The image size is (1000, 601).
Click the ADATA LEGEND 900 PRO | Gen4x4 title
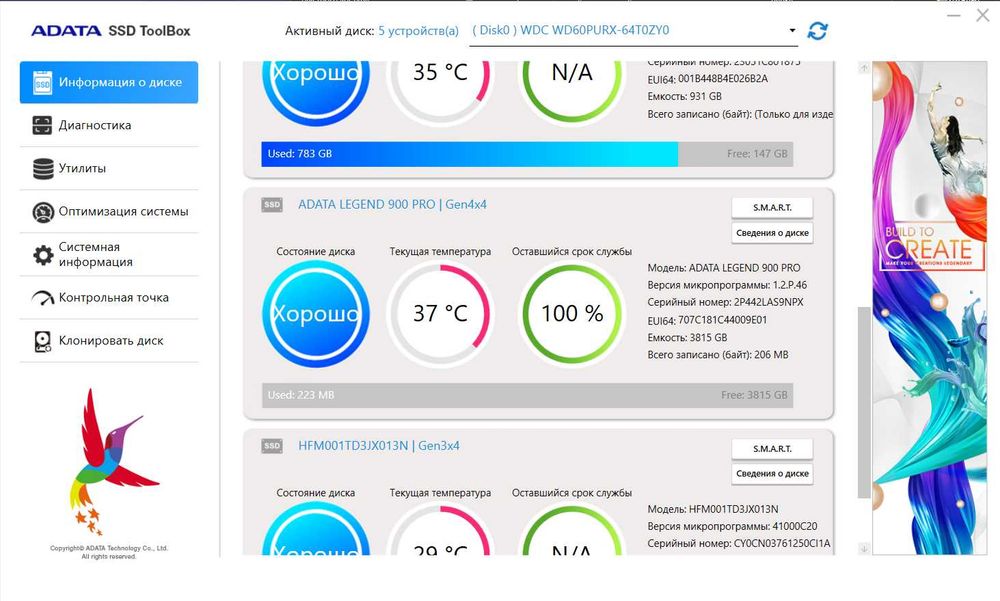click(x=392, y=205)
